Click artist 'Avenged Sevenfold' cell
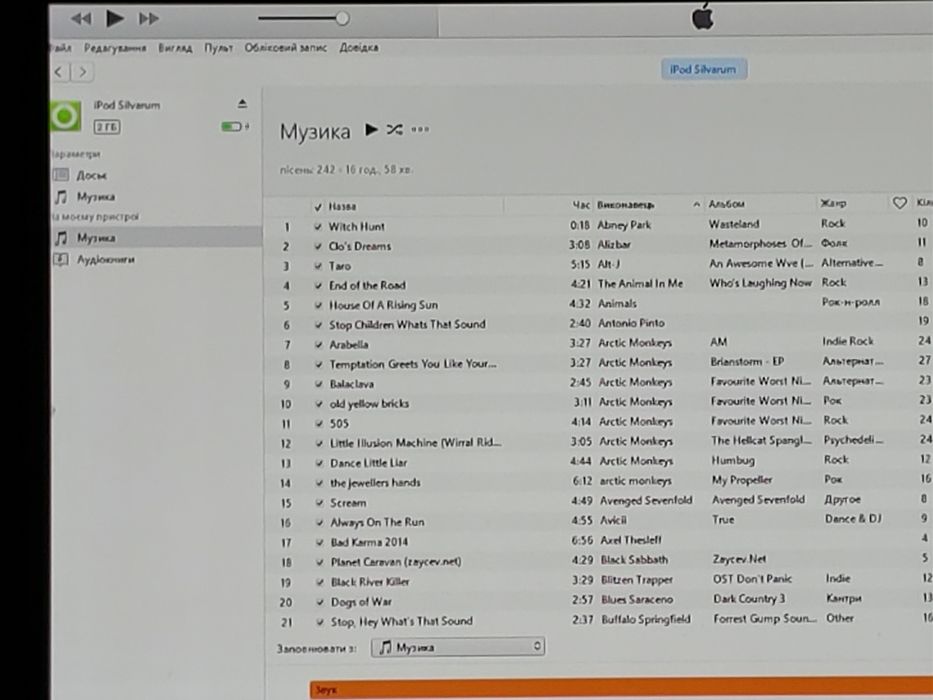 point(646,501)
